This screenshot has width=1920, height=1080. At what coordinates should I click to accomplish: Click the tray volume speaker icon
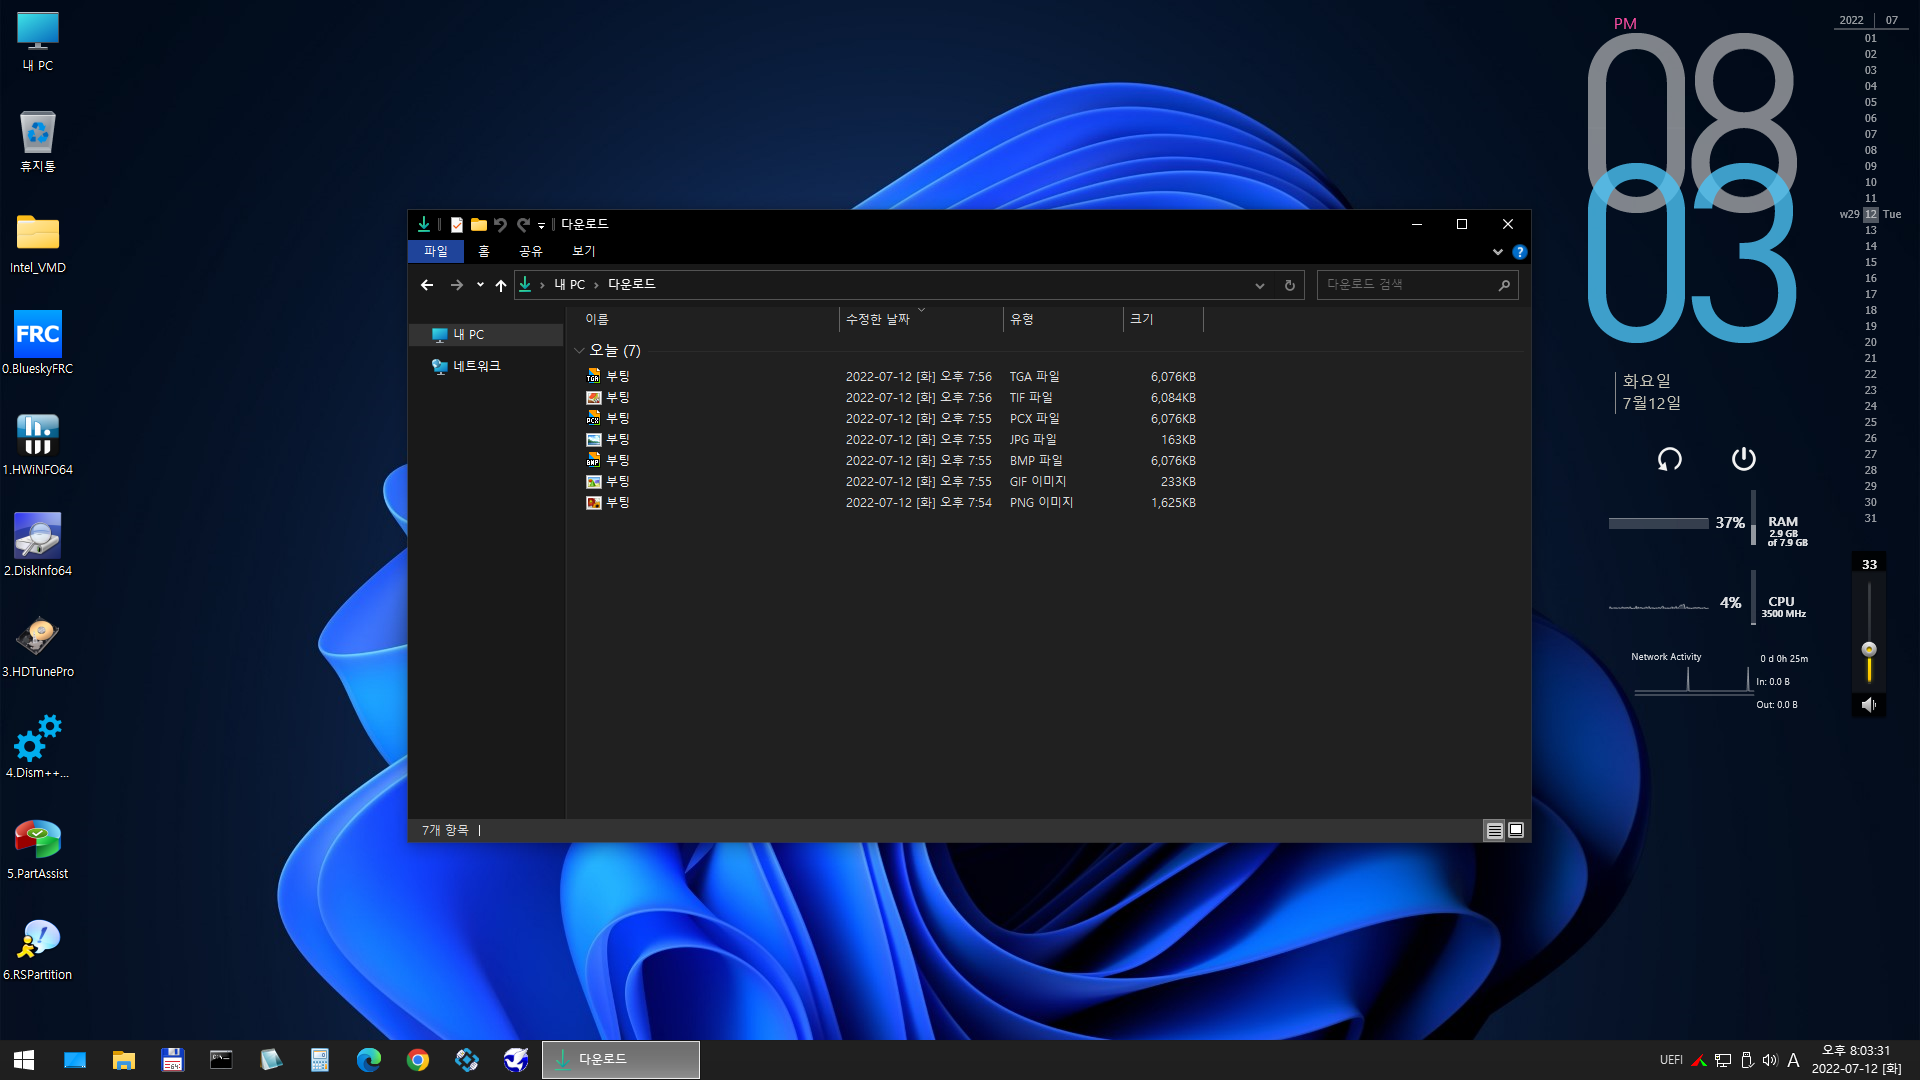[1770, 1060]
